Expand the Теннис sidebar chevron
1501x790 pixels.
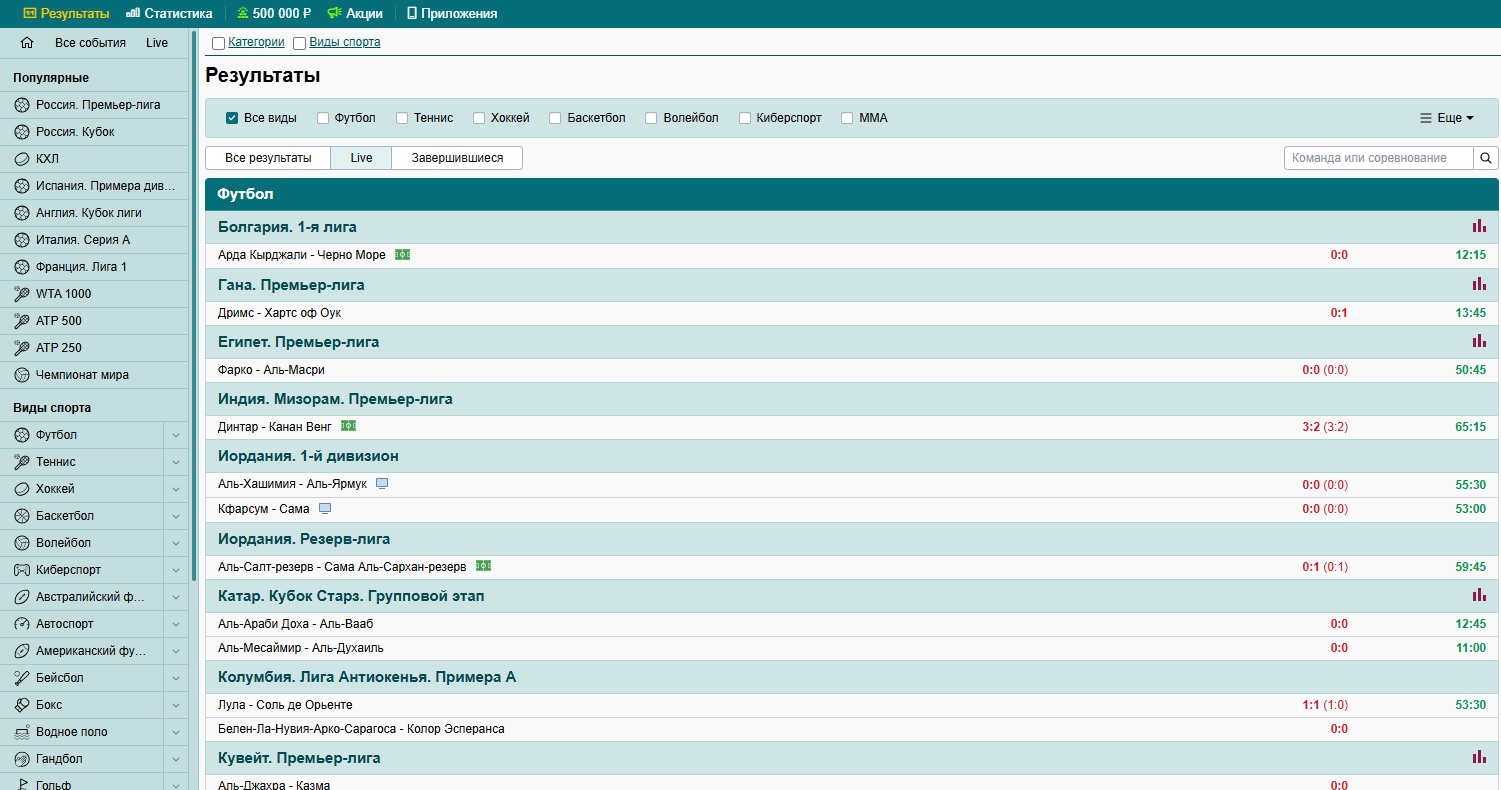point(175,462)
